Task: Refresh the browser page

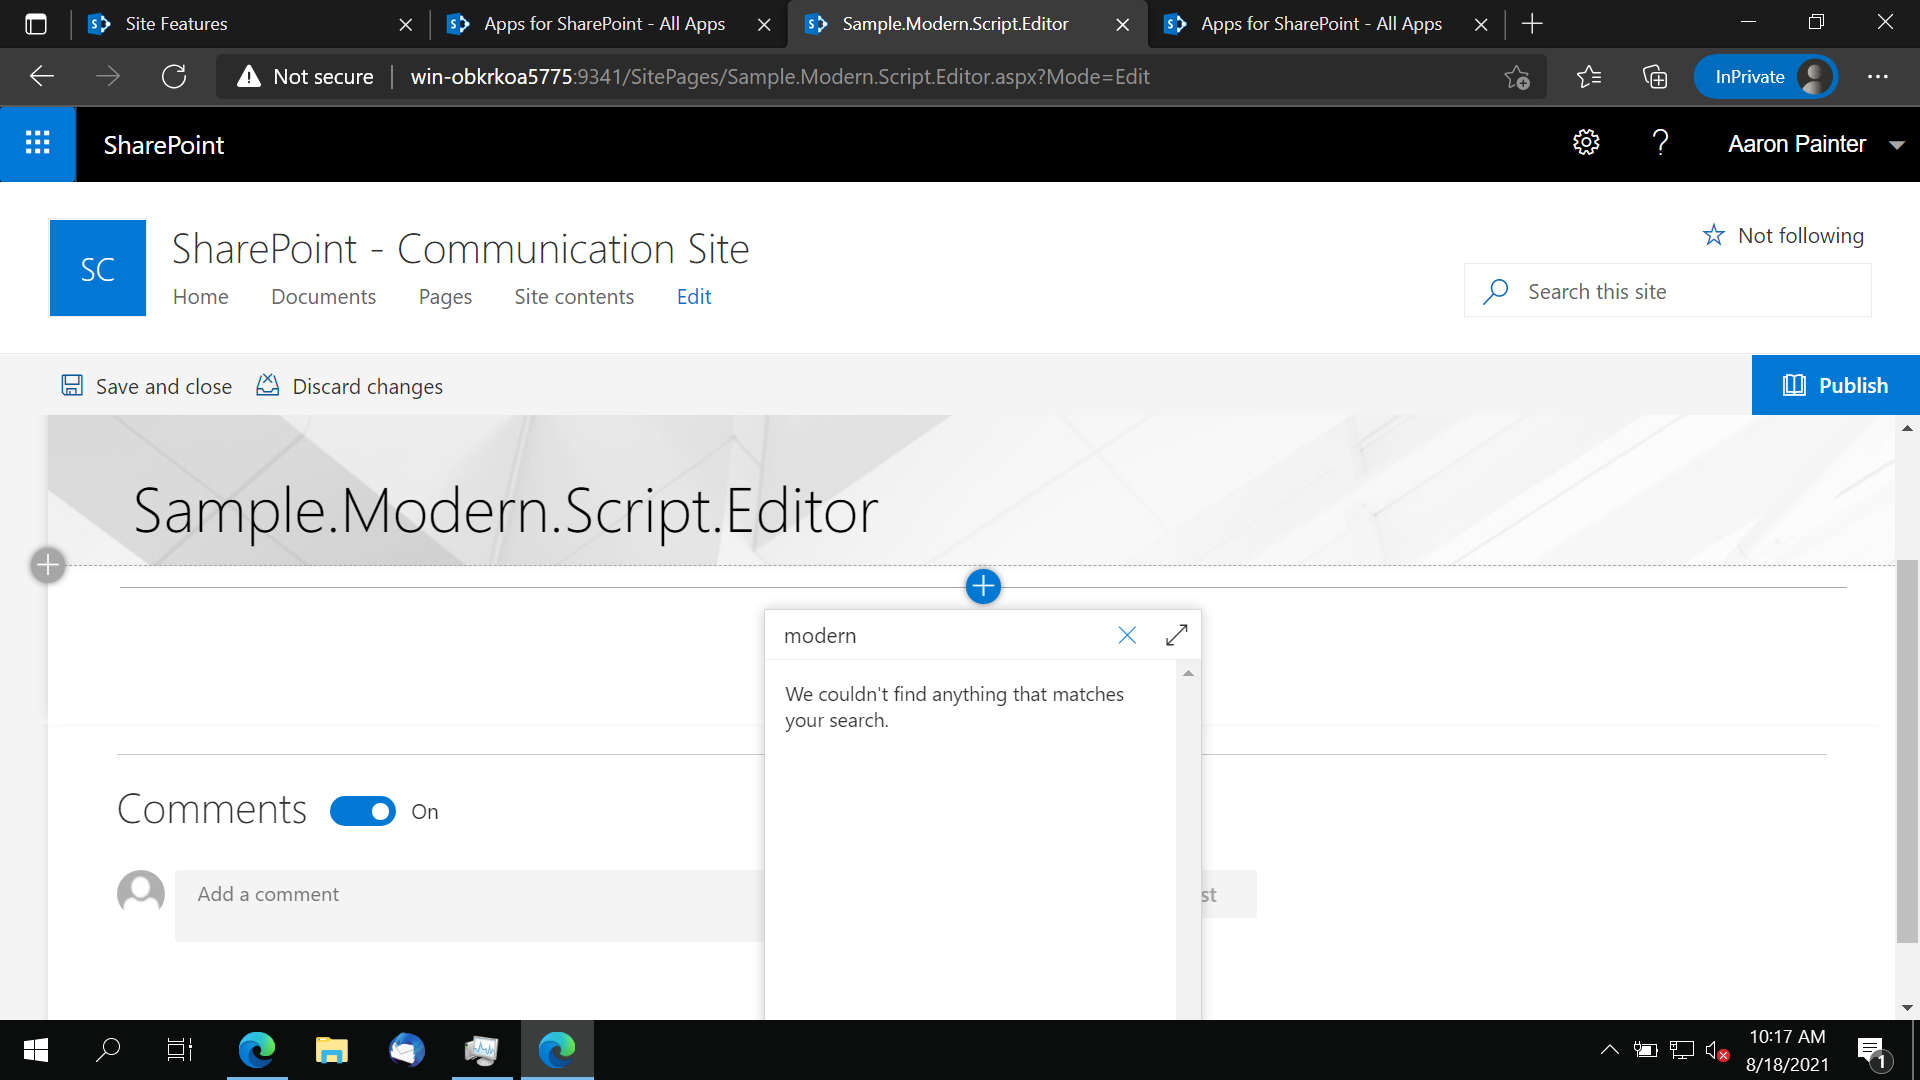Action: 174,76
